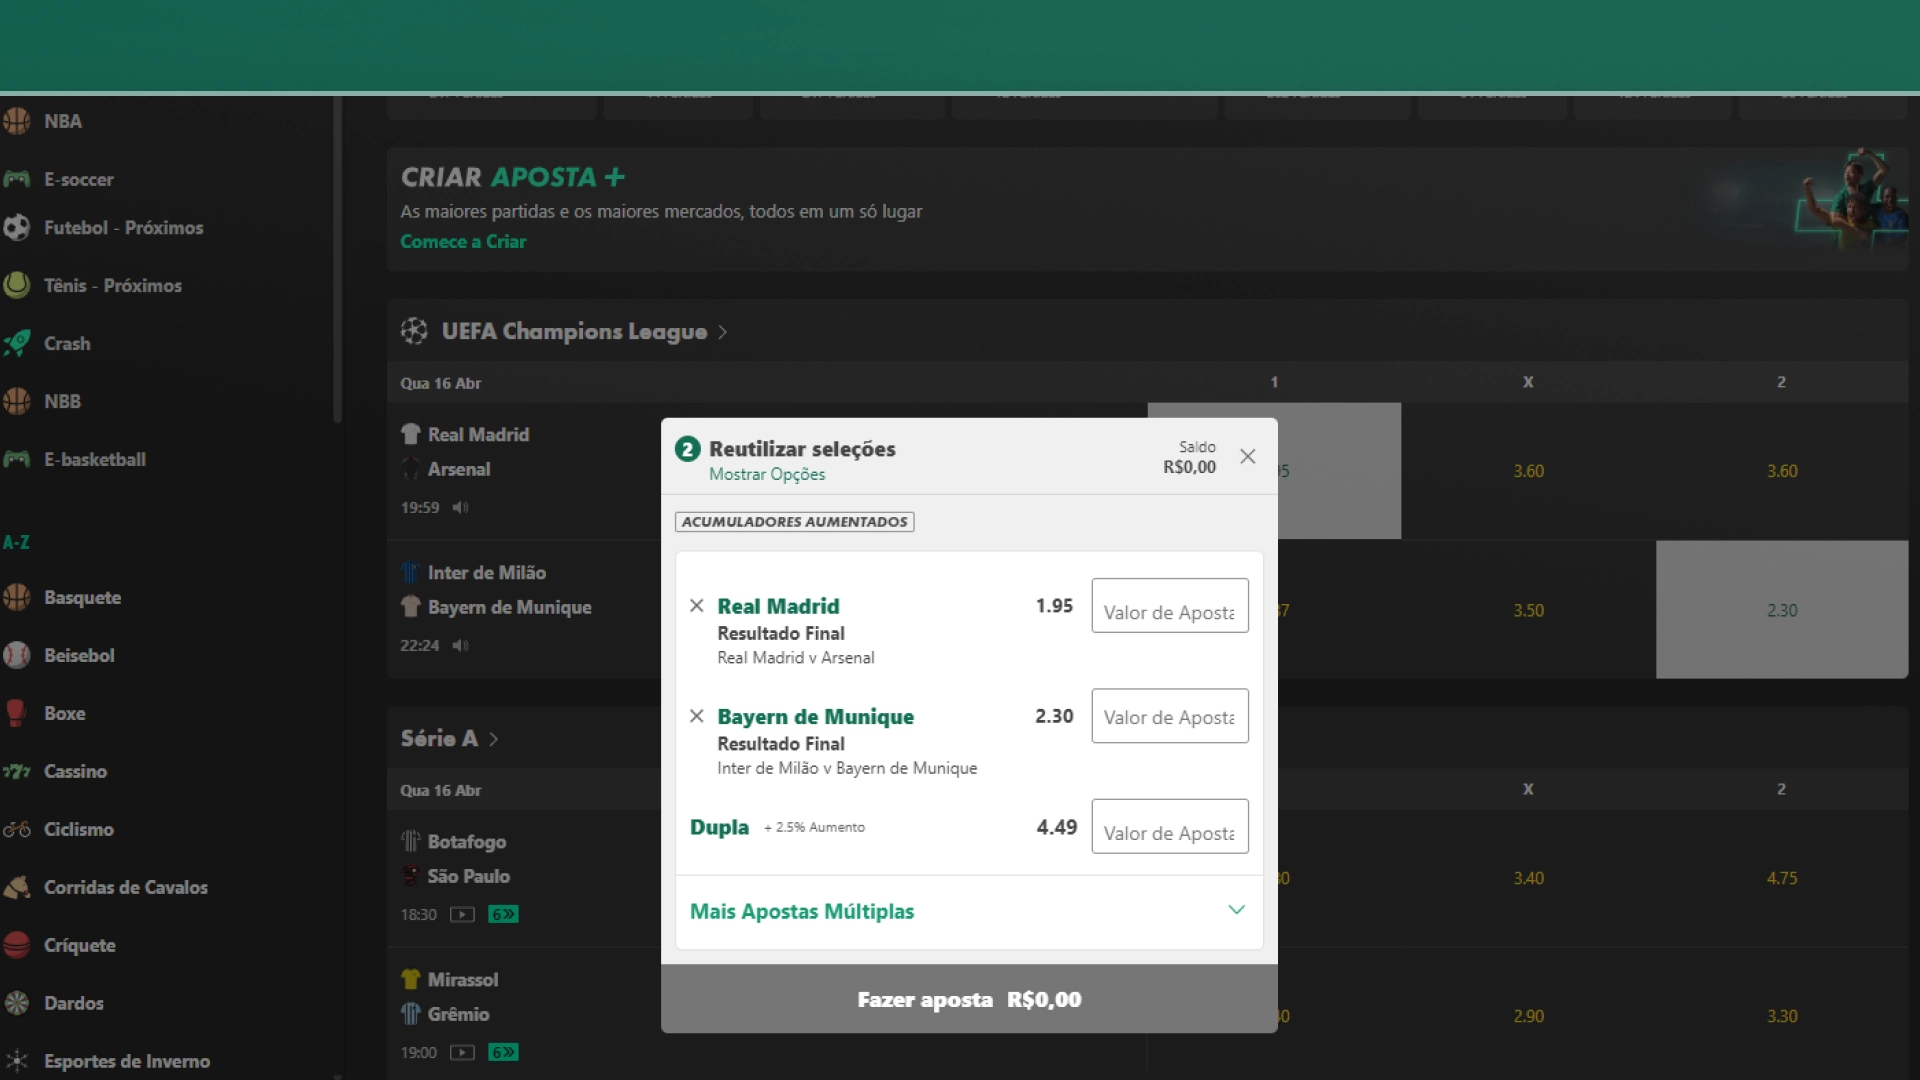Click the Boxe glove icon
The height and width of the screenshot is (1080, 1920).
pyautogui.click(x=16, y=713)
